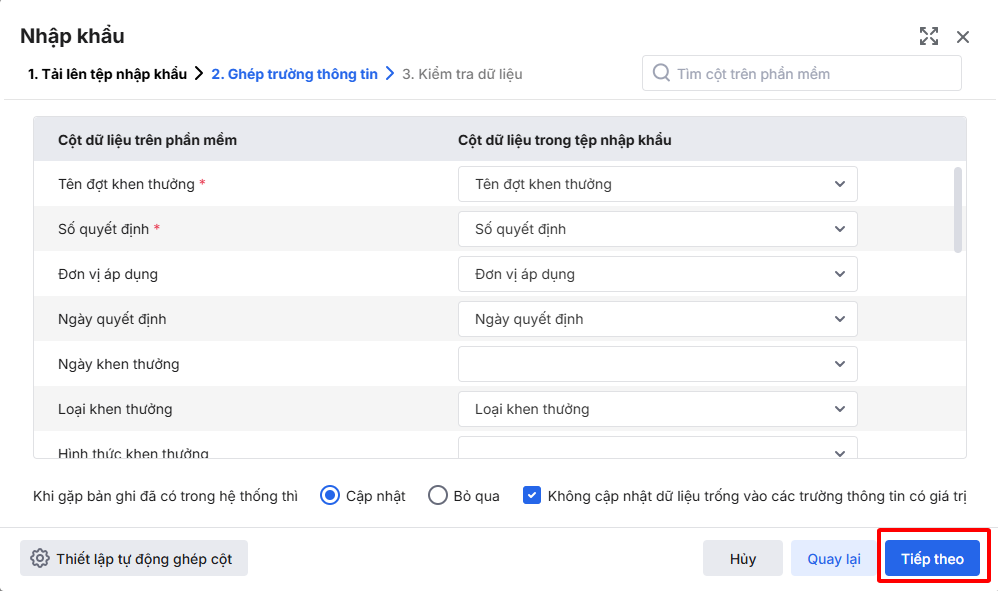Click the search magnifier icon
Image resolution: width=998 pixels, height=591 pixels.
(661, 73)
